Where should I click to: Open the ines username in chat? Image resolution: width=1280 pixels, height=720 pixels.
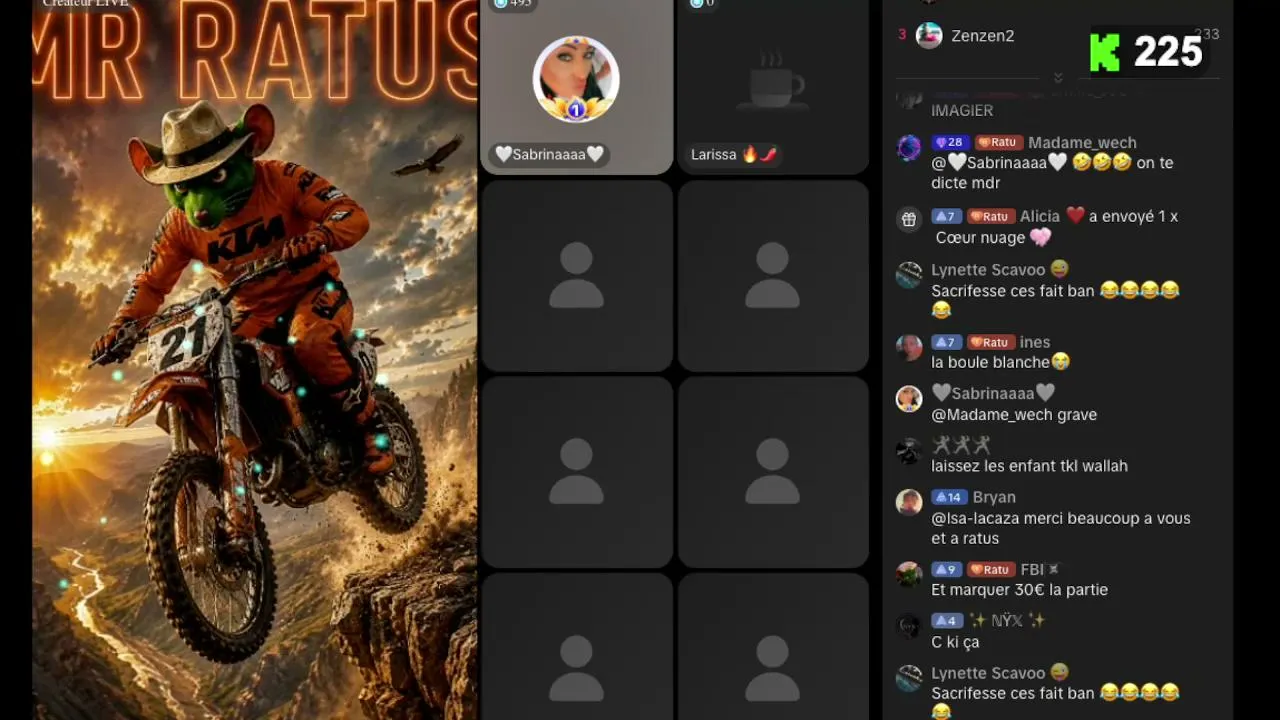coord(1035,342)
